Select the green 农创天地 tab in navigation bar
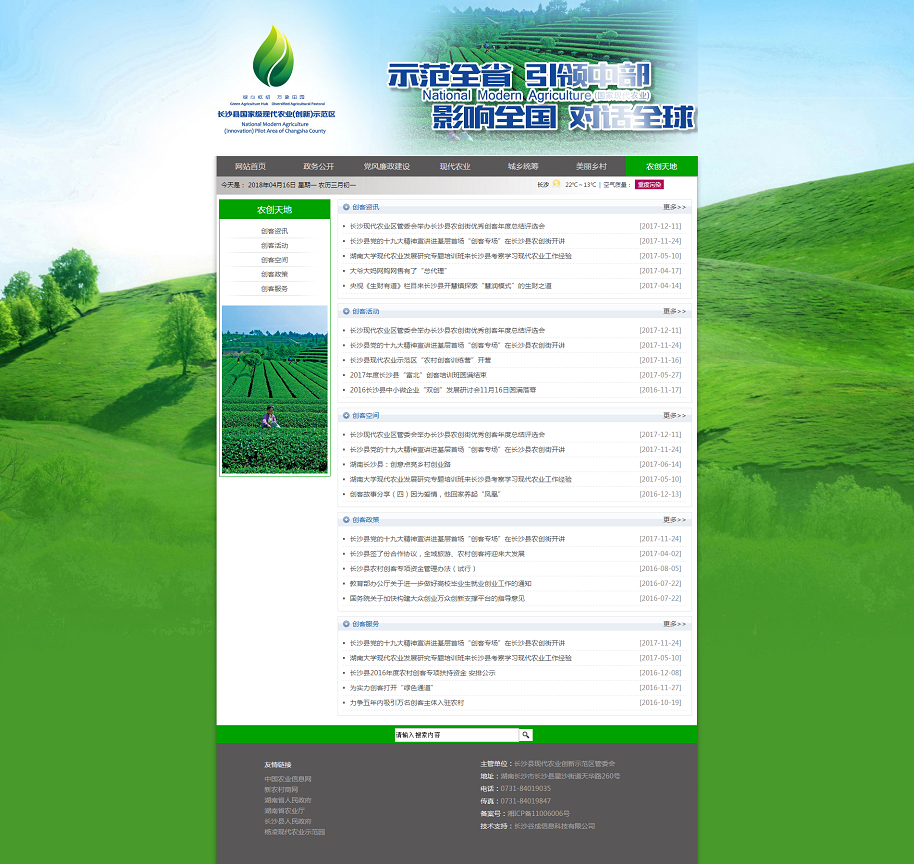 (662, 166)
